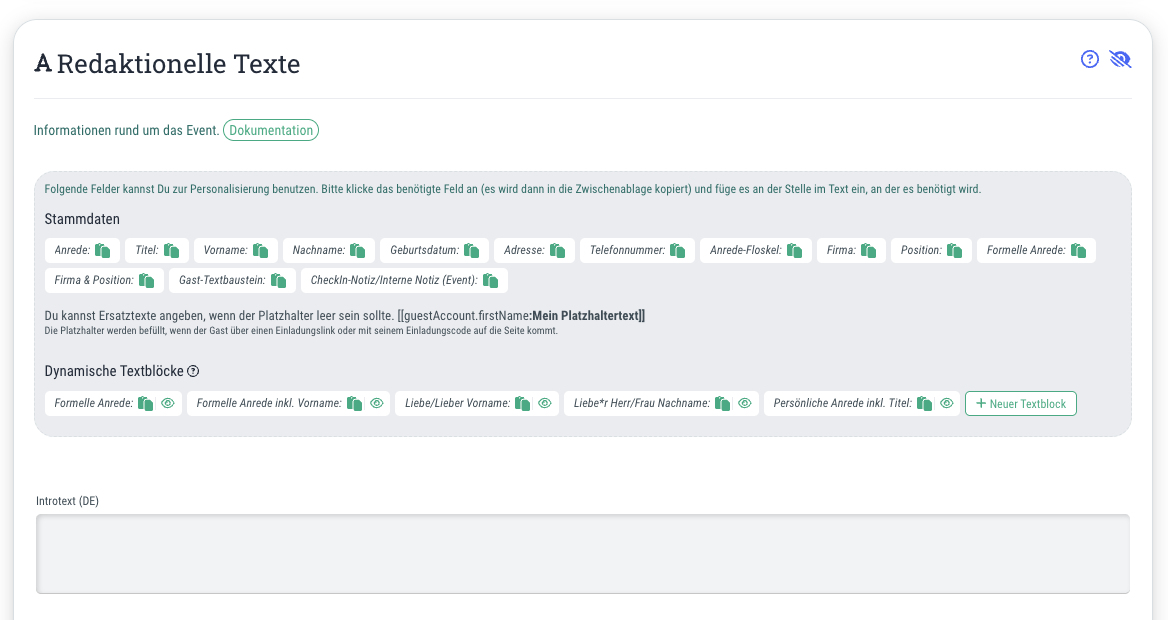Open help next to Dynamische Textblöcke
The width and height of the screenshot is (1168, 620).
coord(193,371)
